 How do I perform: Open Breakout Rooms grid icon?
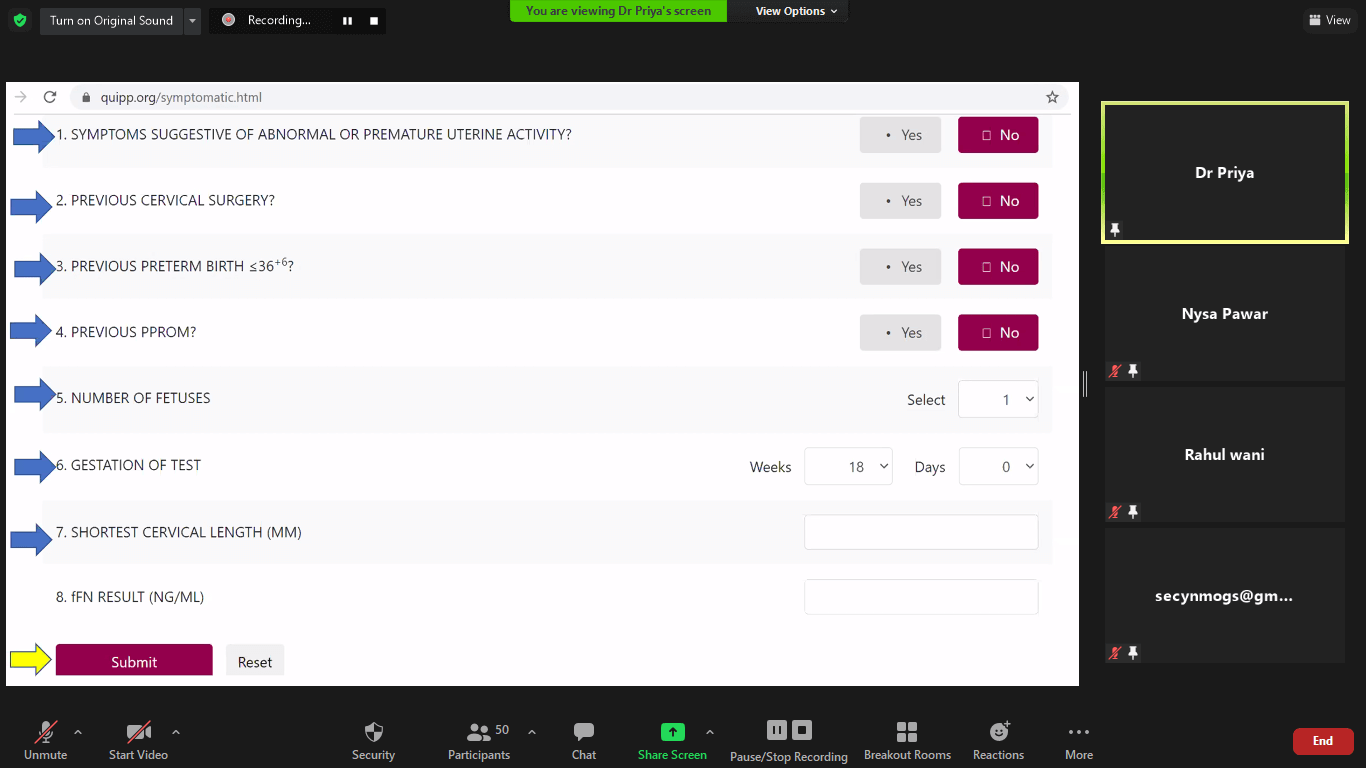tap(907, 732)
